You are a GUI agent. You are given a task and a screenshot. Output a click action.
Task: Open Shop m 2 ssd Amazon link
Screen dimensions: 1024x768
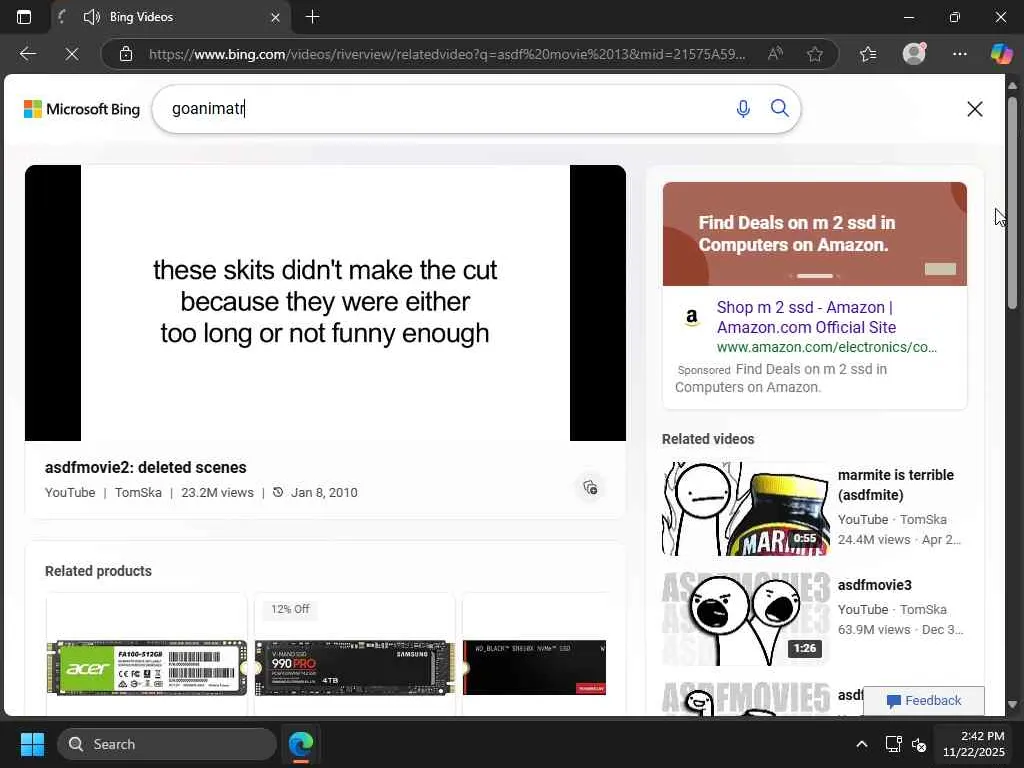(x=807, y=317)
